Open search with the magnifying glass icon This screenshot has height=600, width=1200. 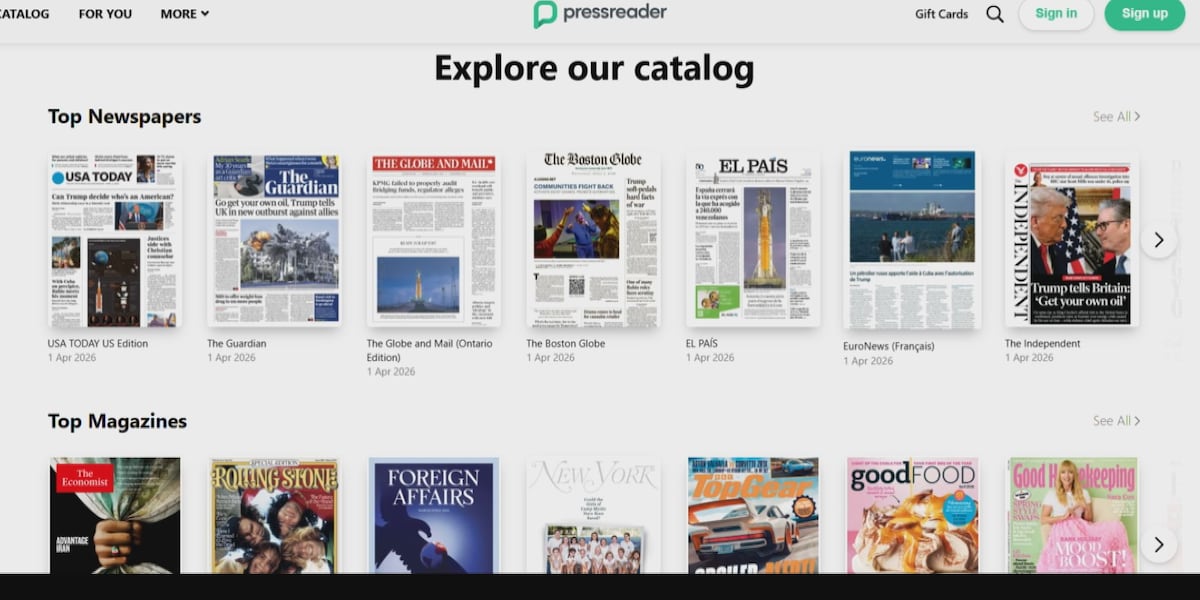(x=994, y=14)
